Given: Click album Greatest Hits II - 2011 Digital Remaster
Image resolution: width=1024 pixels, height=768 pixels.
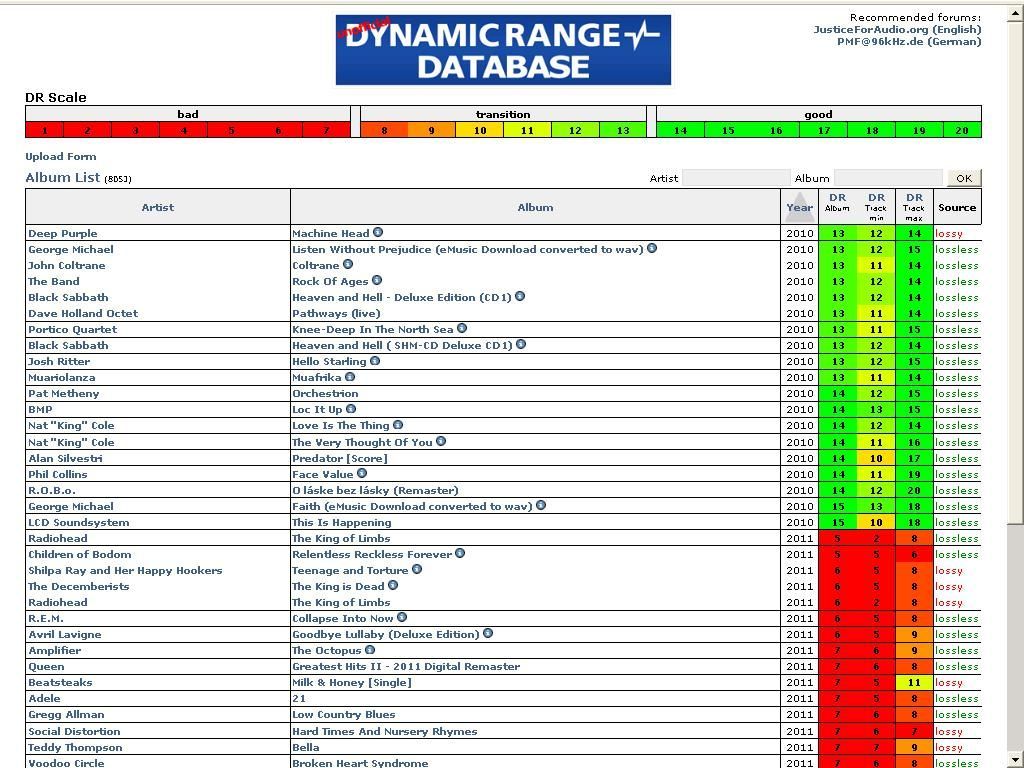Looking at the screenshot, I should pyautogui.click(x=406, y=667).
